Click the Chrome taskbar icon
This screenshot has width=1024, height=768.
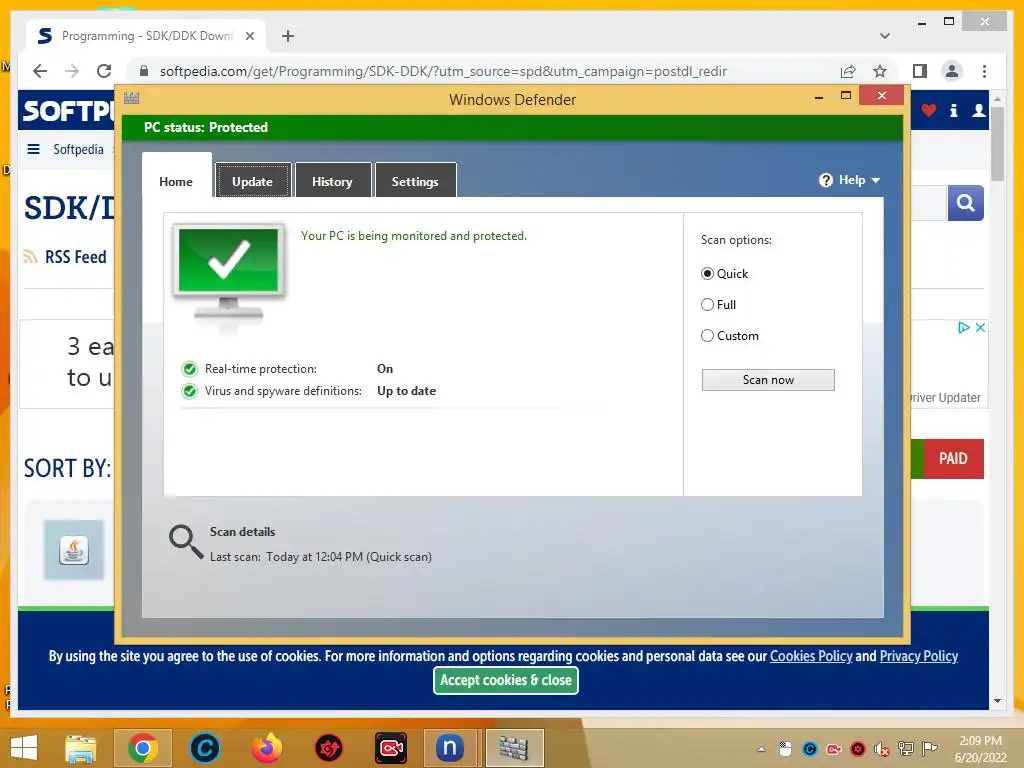click(x=142, y=748)
